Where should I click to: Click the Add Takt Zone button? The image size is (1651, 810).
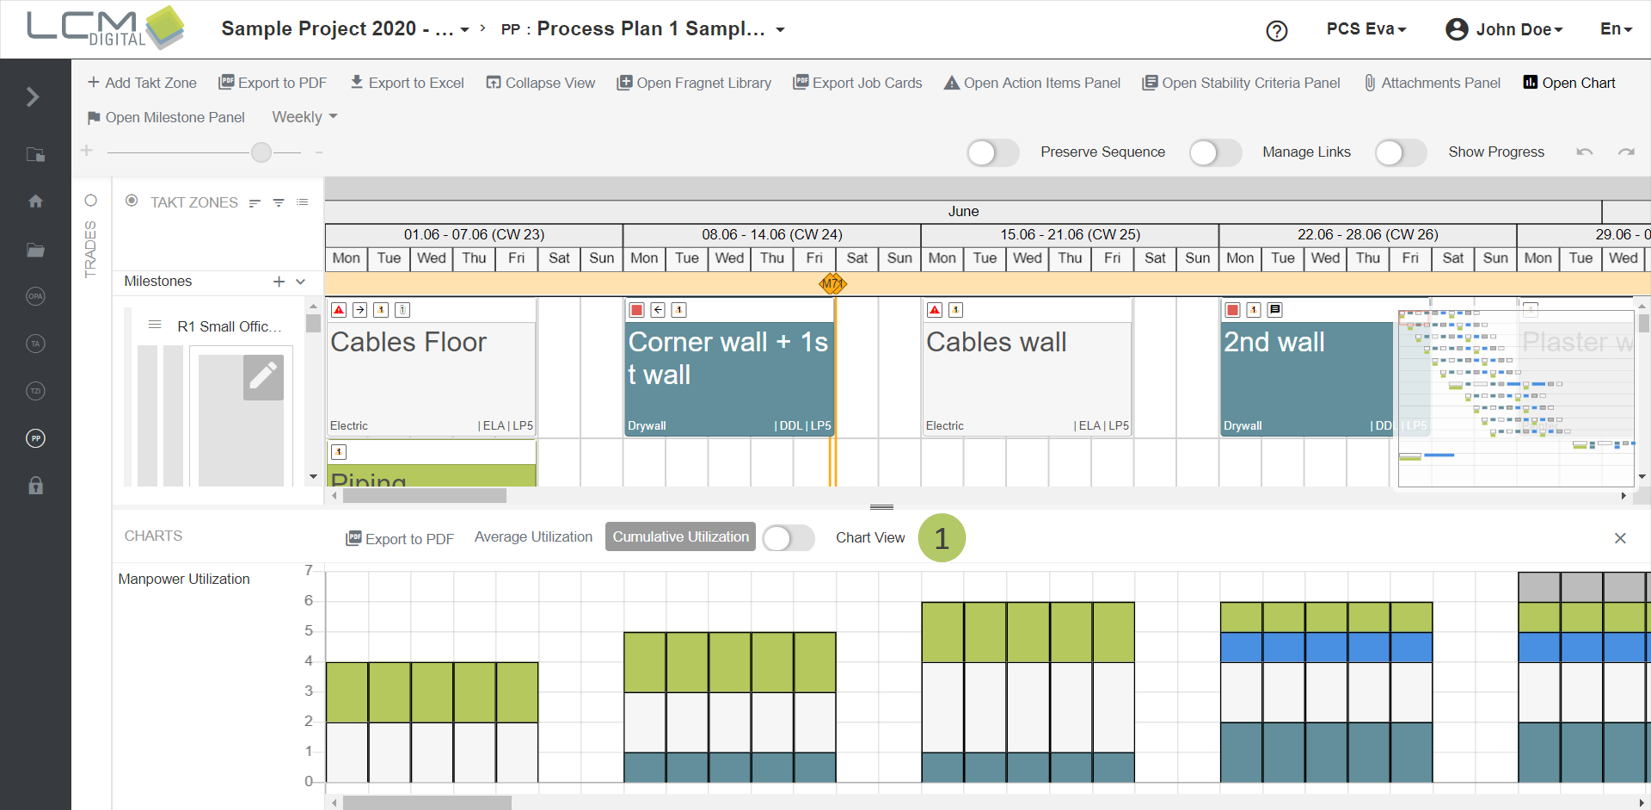142,83
